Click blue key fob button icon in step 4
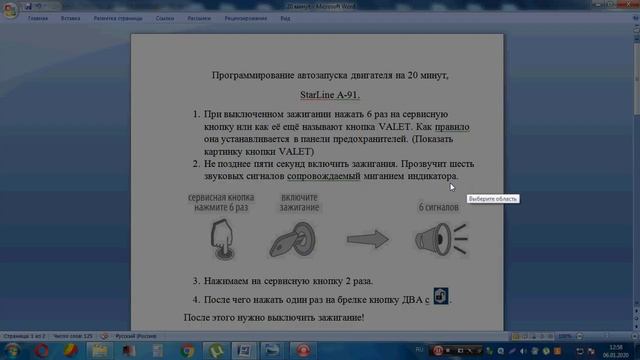Screen dimensions: 640x360 click(440, 296)
